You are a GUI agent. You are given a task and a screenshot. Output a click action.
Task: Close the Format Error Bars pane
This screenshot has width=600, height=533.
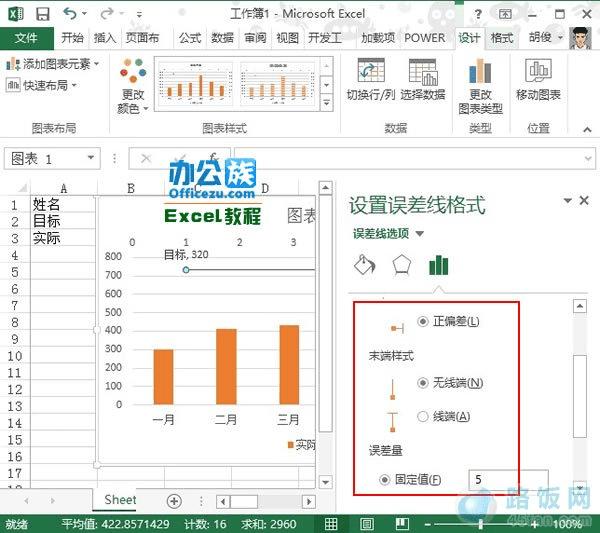click(x=584, y=200)
